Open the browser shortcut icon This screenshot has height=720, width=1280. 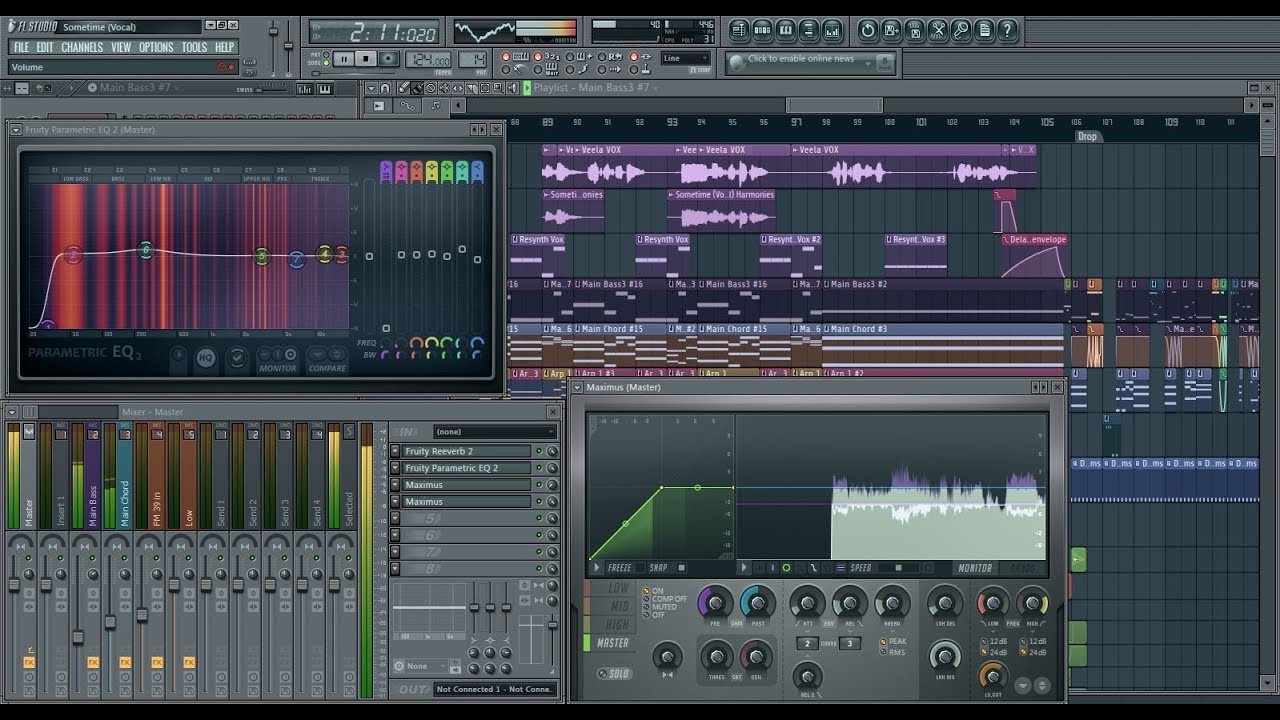click(x=808, y=30)
